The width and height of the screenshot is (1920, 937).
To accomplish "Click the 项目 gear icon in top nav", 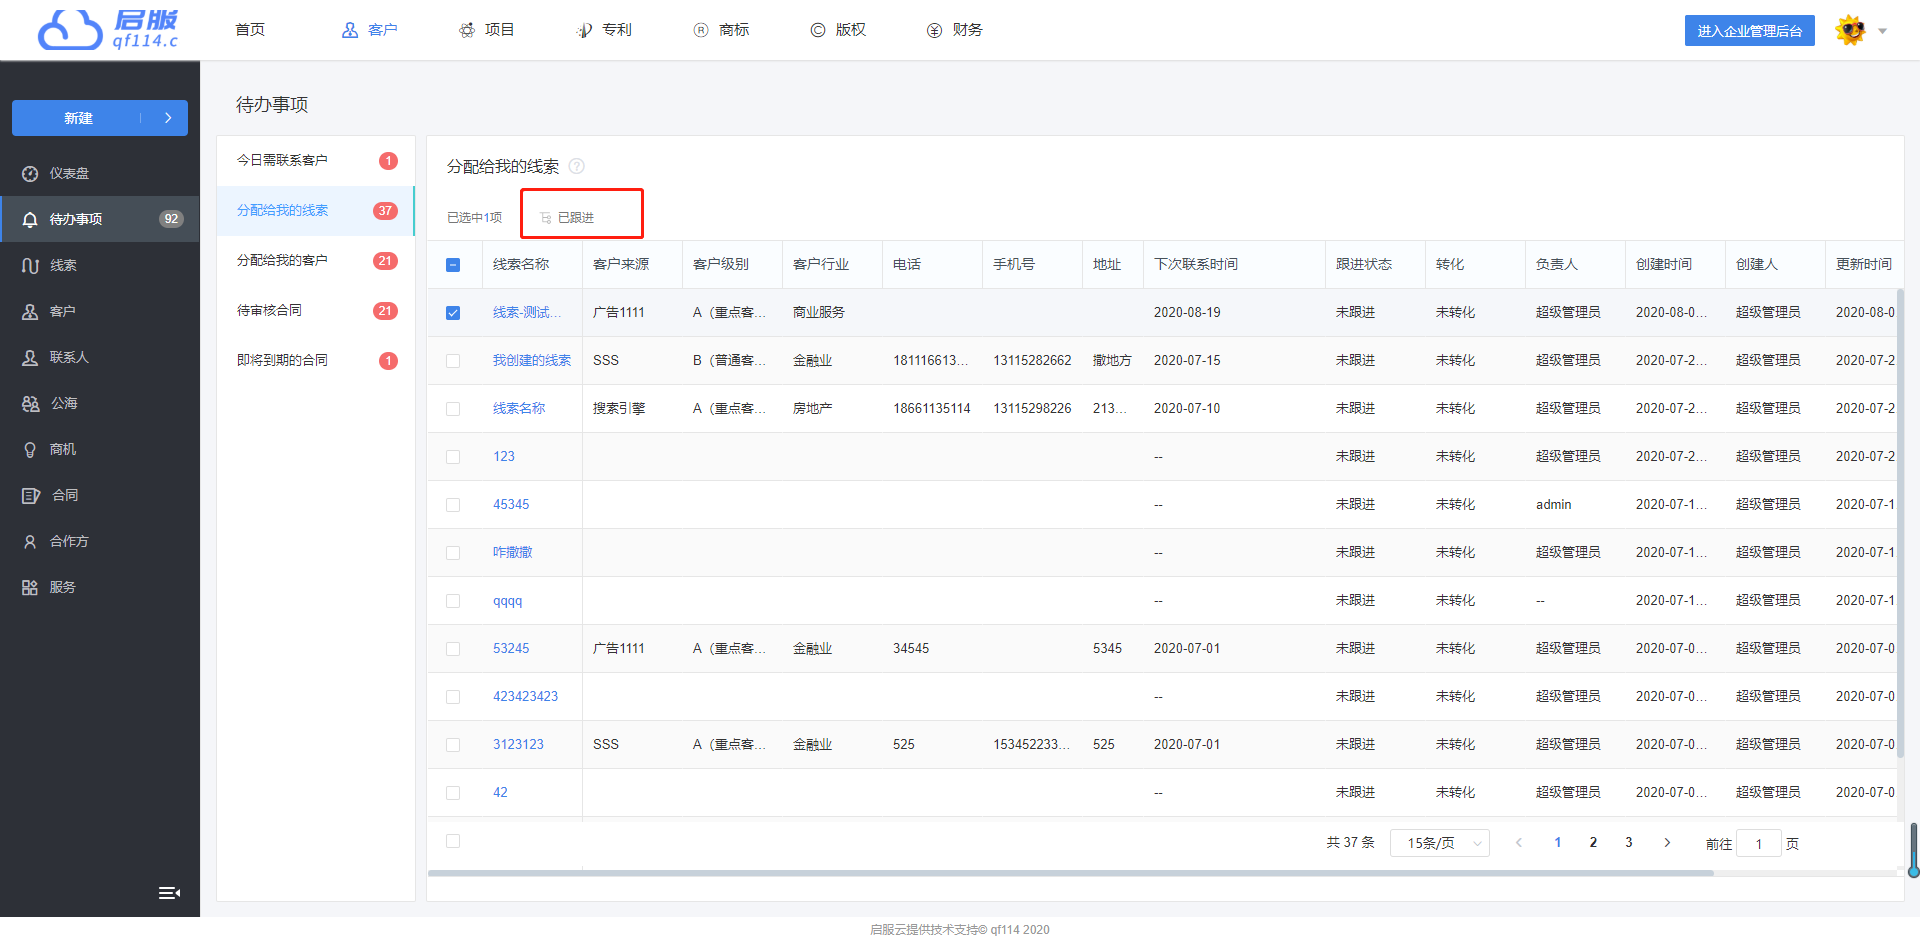I will tap(467, 30).
